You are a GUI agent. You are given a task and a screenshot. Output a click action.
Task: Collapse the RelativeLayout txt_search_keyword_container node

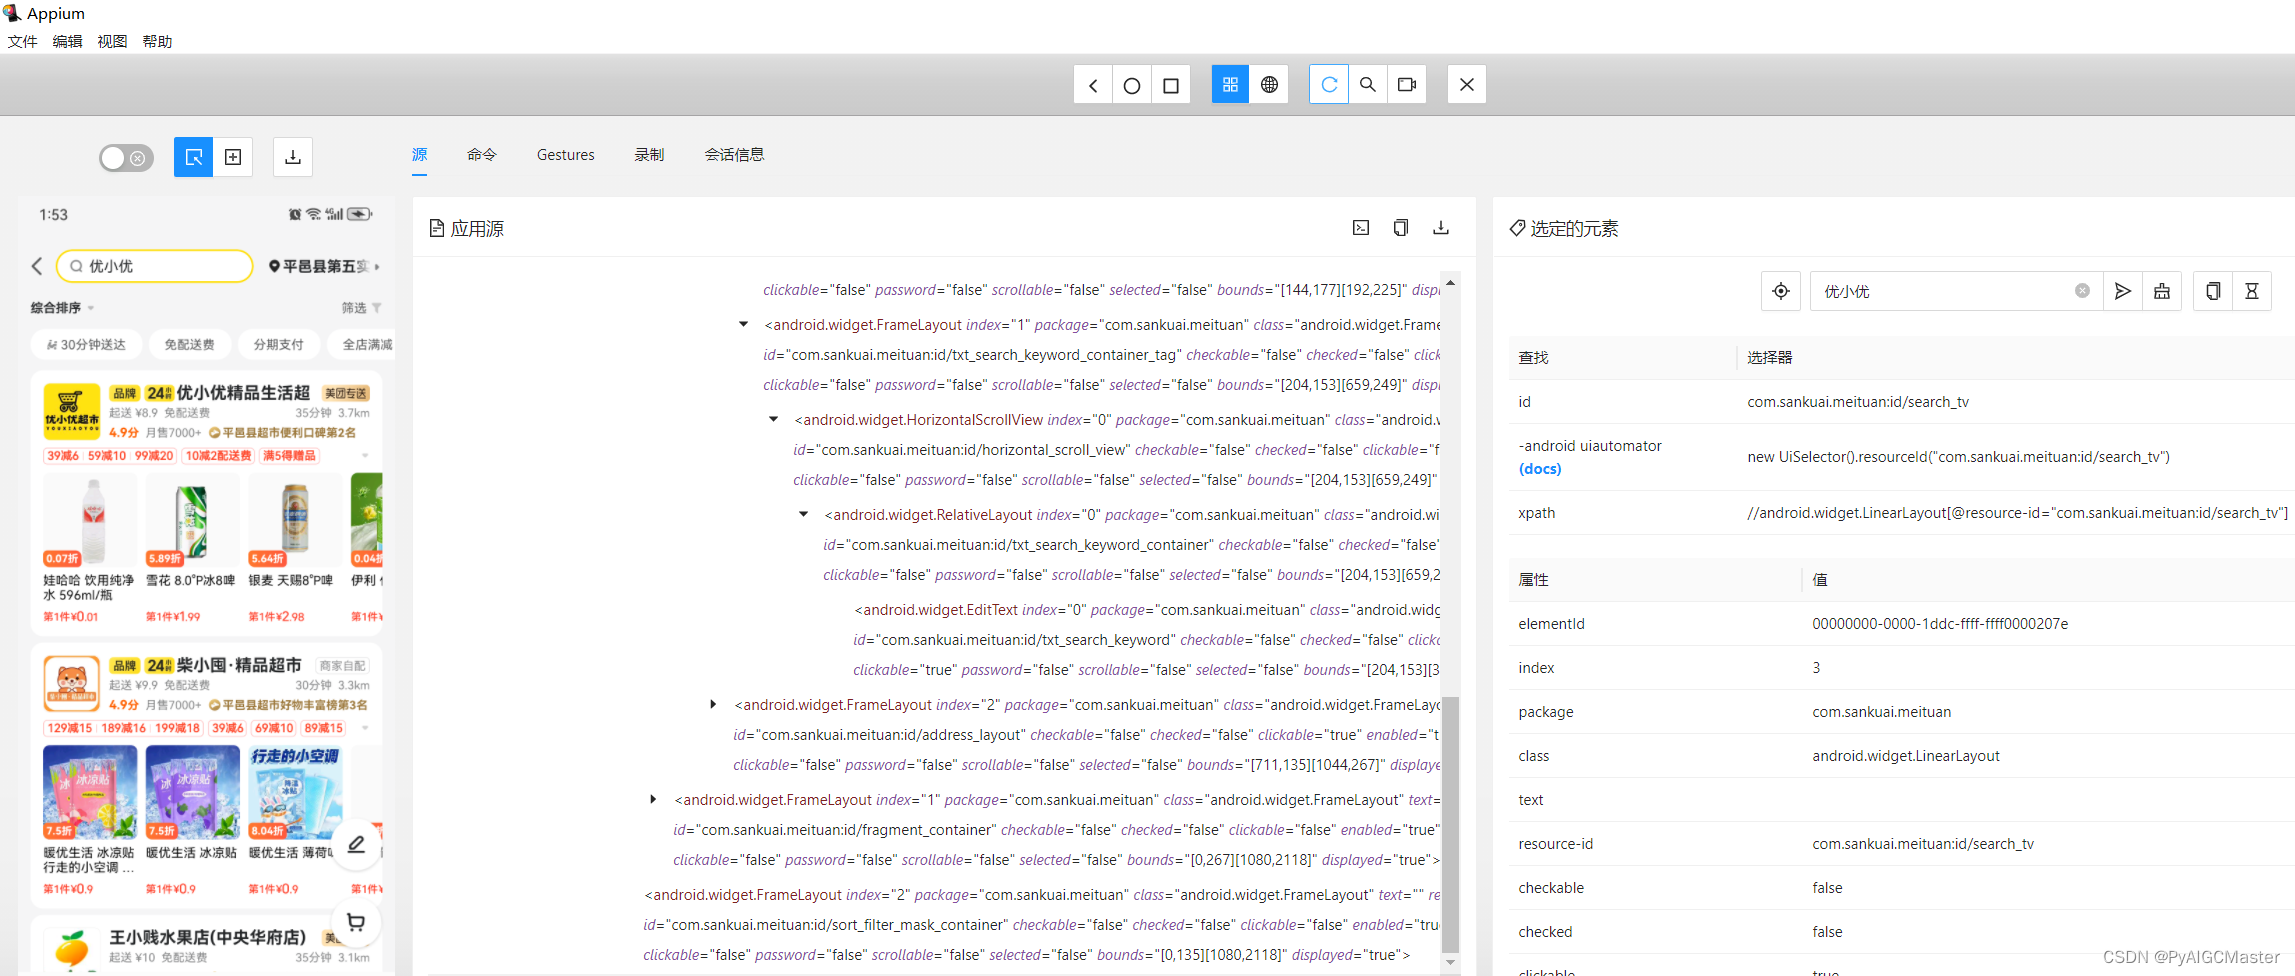point(803,514)
